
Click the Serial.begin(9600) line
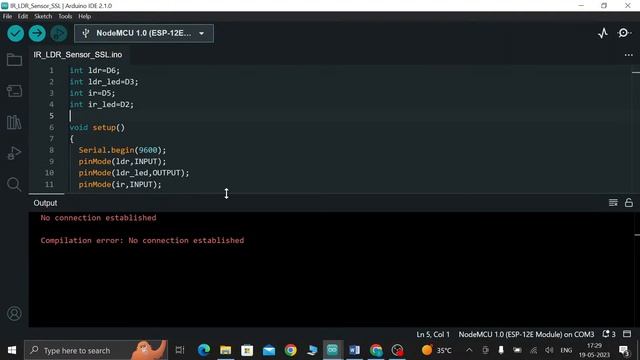(122, 150)
